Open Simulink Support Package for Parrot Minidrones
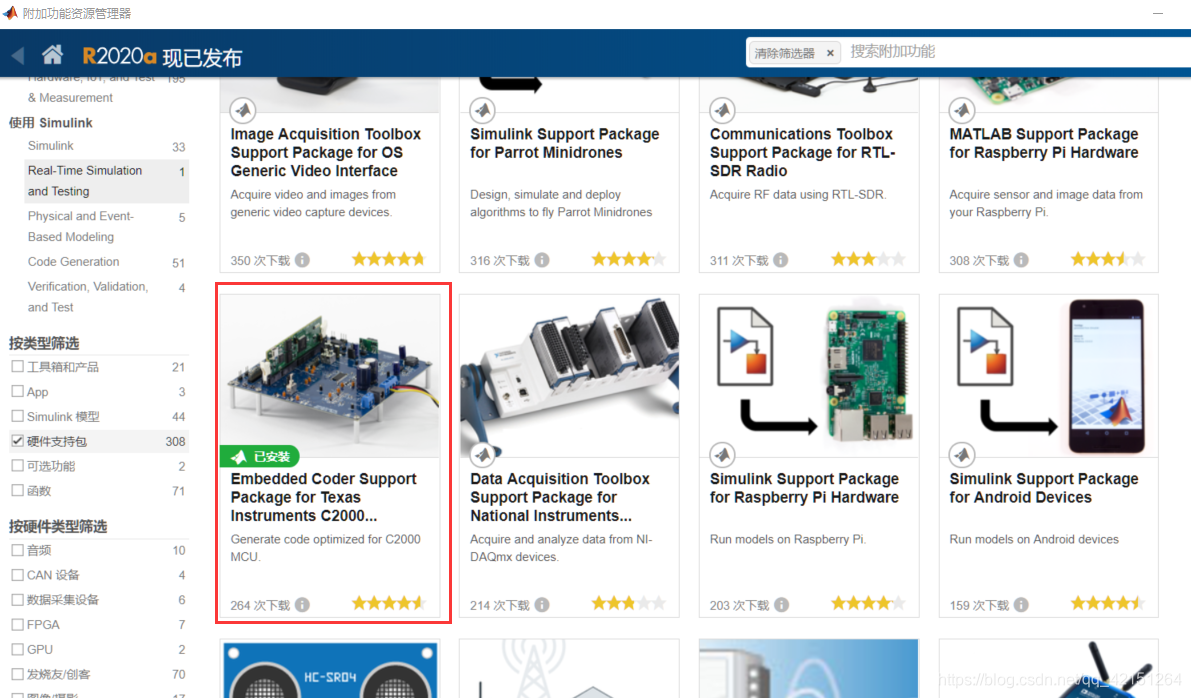This screenshot has width=1191, height=698. [x=564, y=144]
